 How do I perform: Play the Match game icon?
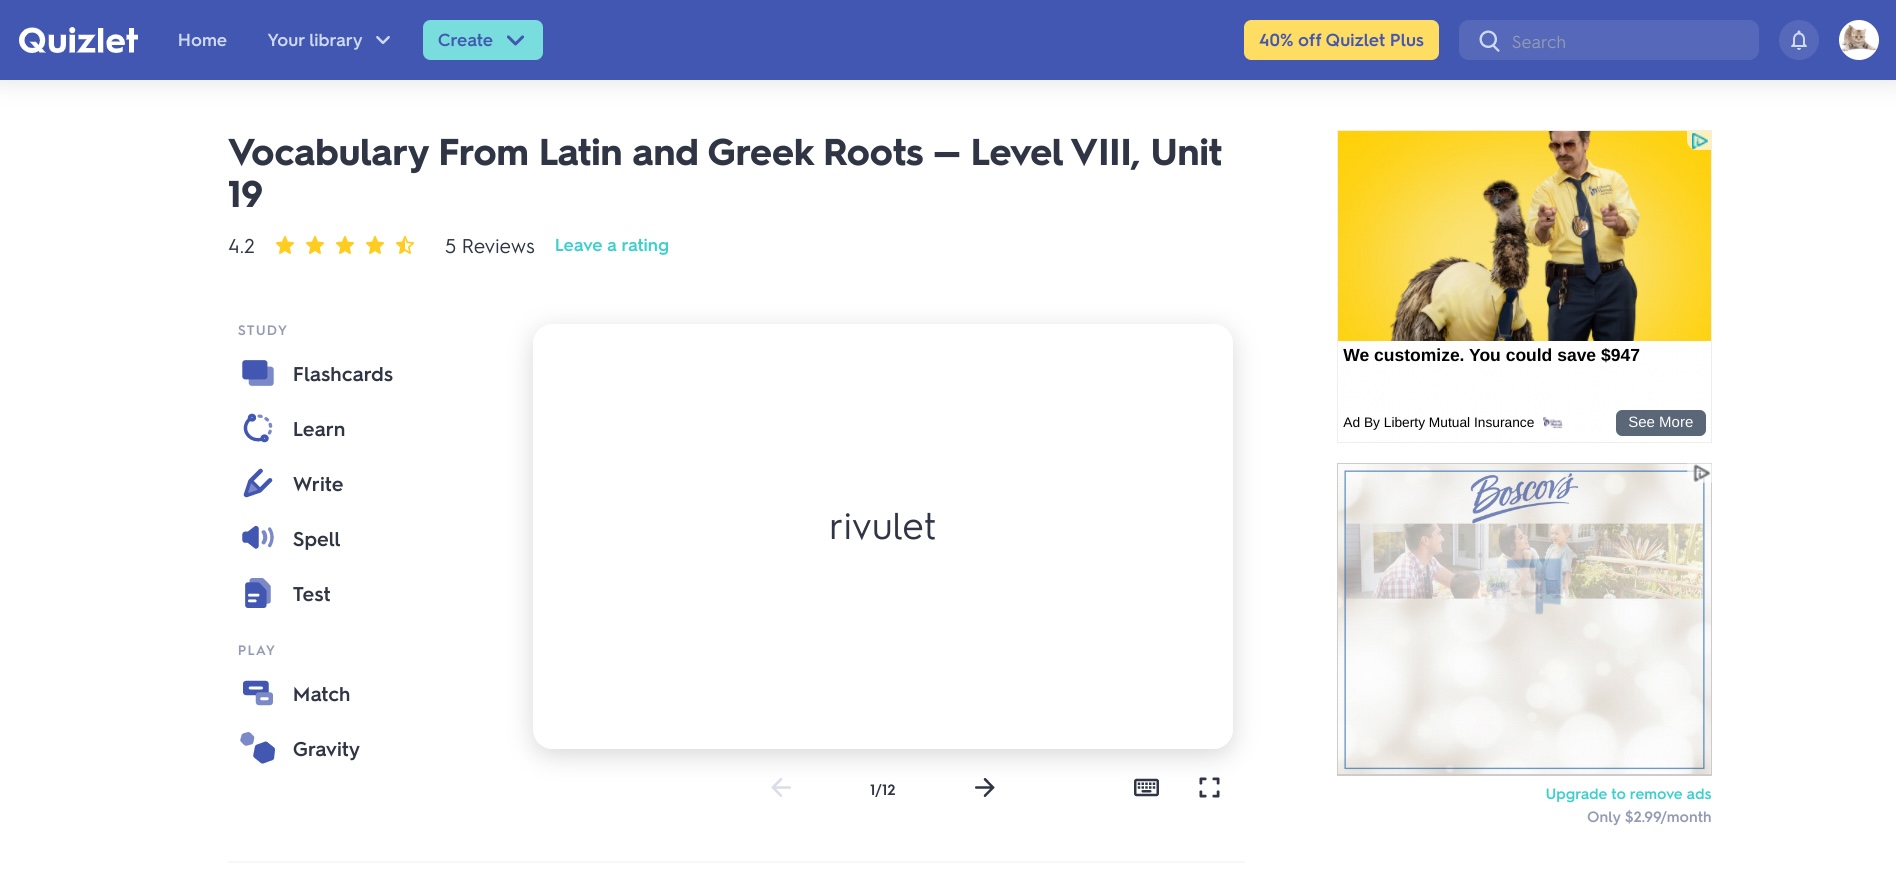[x=258, y=693]
